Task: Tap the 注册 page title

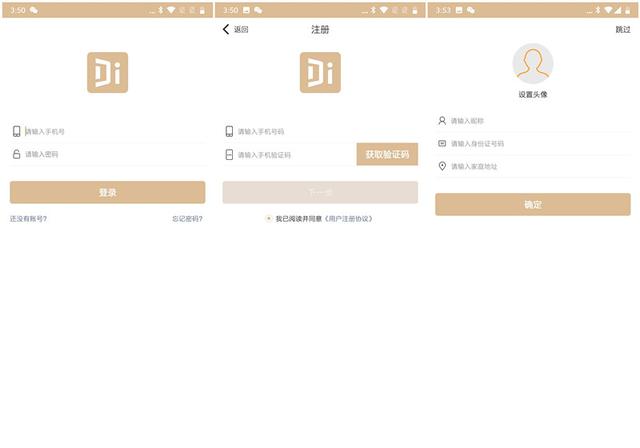Action: [x=320, y=29]
